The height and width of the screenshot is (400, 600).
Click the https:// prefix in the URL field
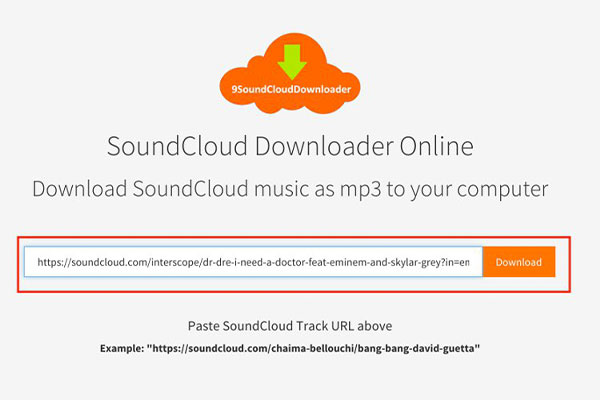[54, 263]
